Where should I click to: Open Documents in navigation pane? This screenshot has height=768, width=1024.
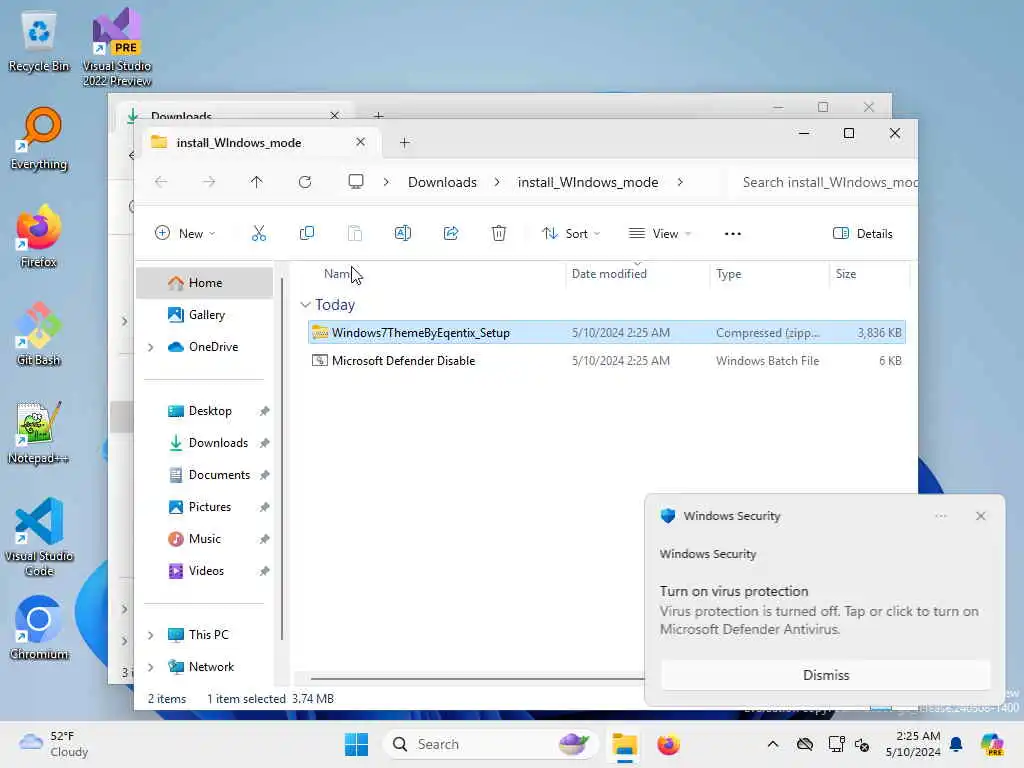point(204,475)
